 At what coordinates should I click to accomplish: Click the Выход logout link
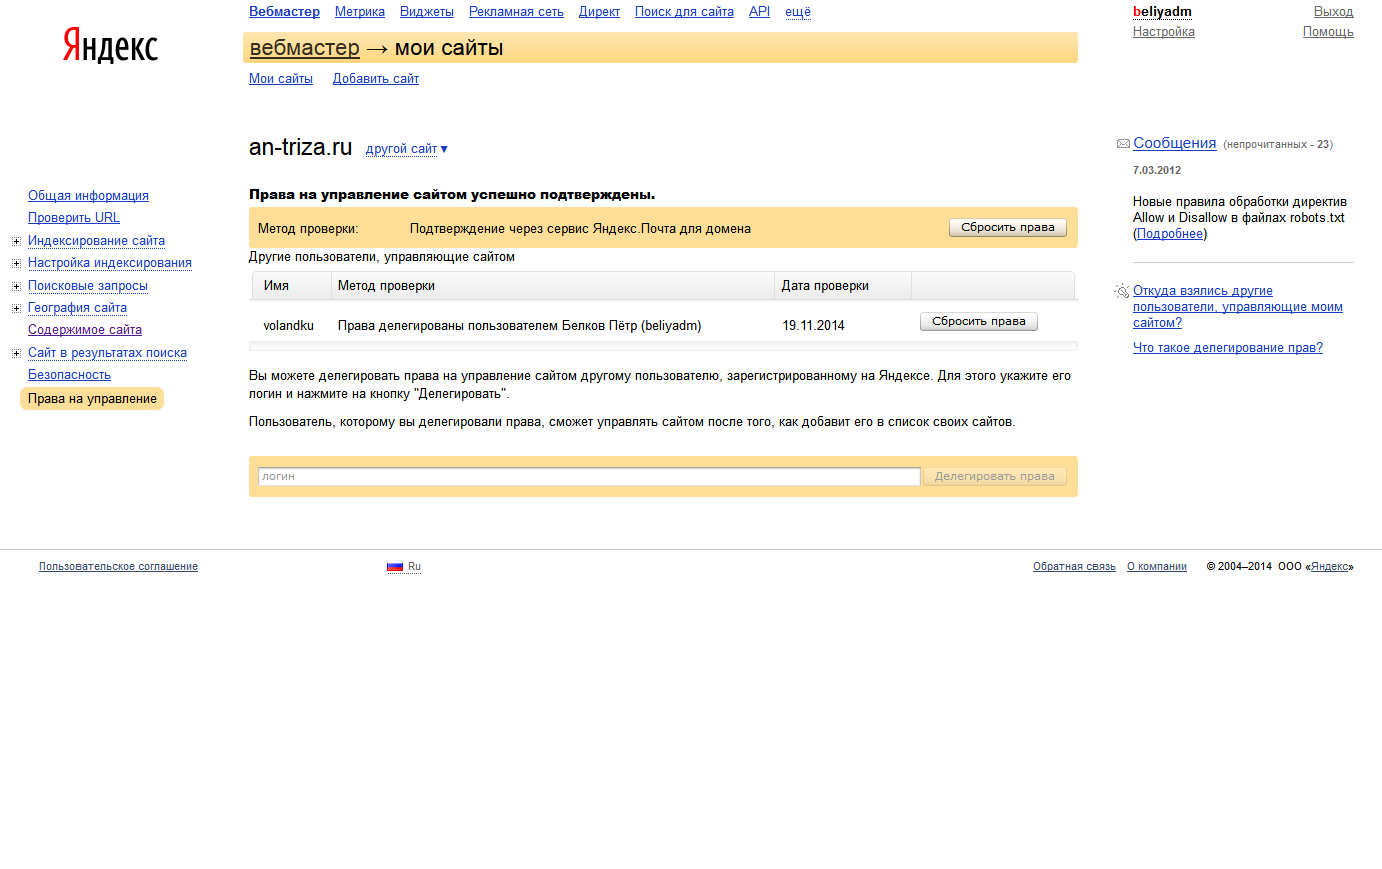coord(1333,12)
